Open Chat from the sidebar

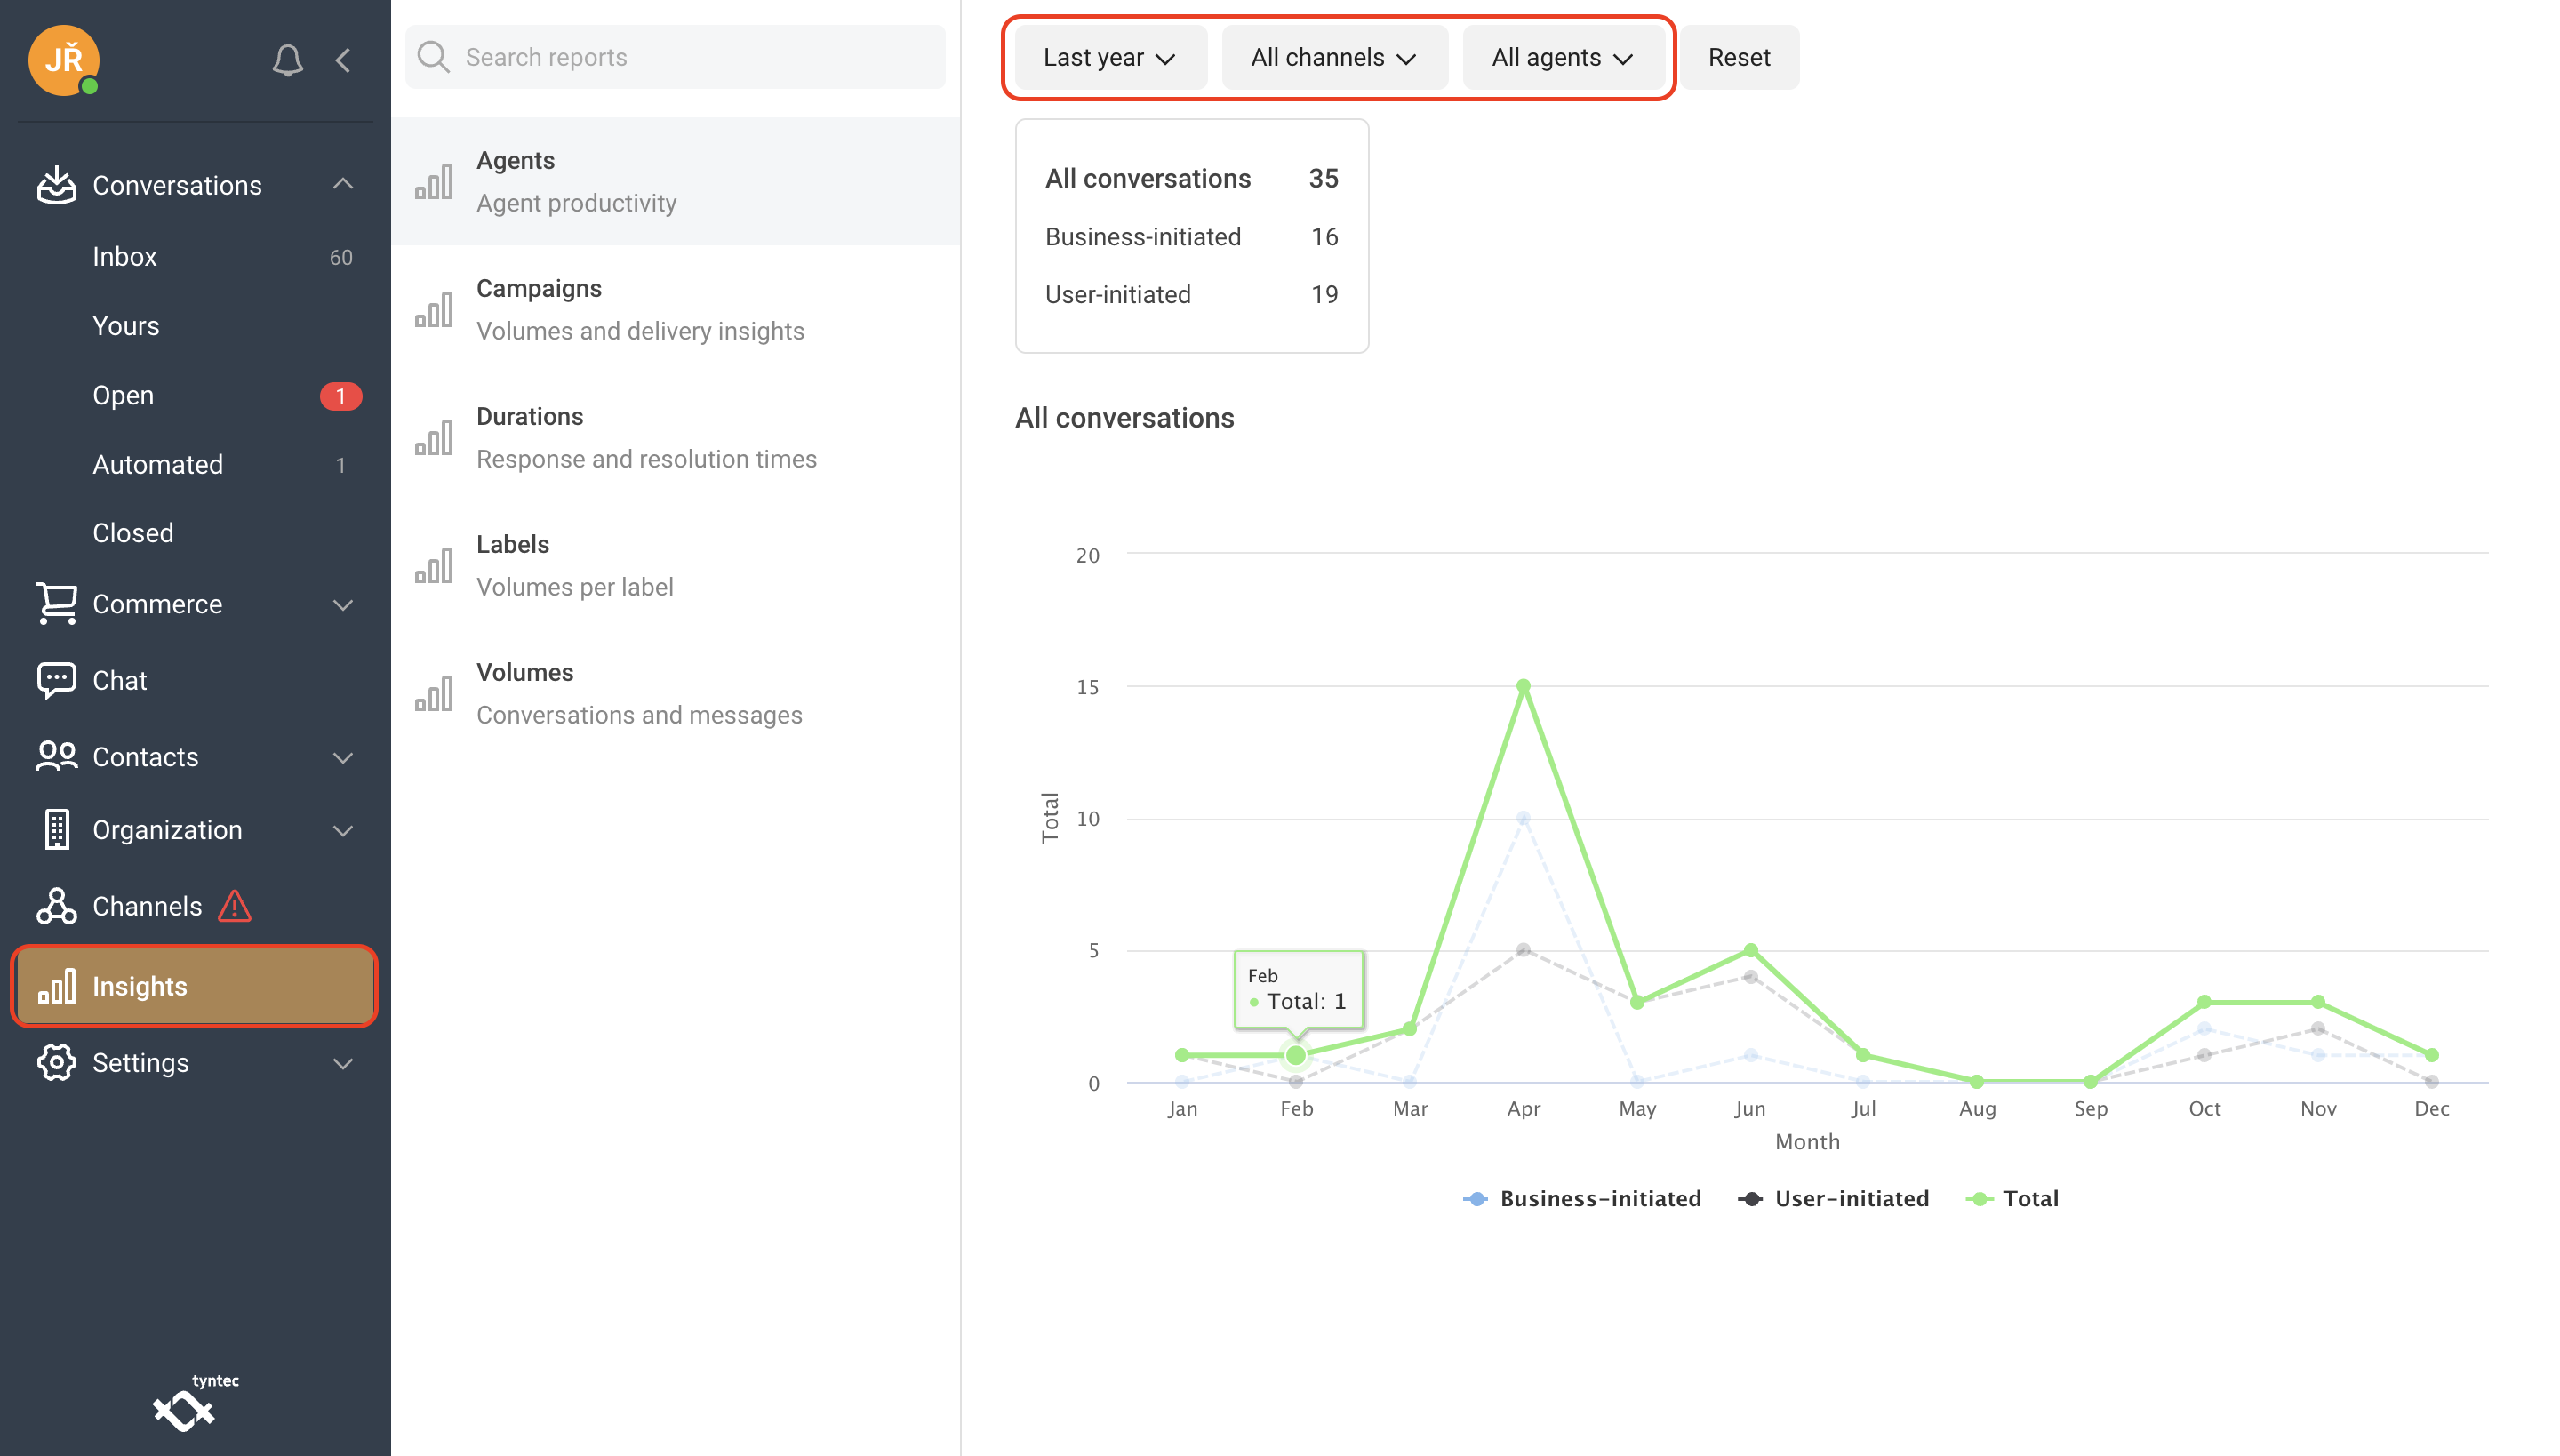pyautogui.click(x=119, y=680)
